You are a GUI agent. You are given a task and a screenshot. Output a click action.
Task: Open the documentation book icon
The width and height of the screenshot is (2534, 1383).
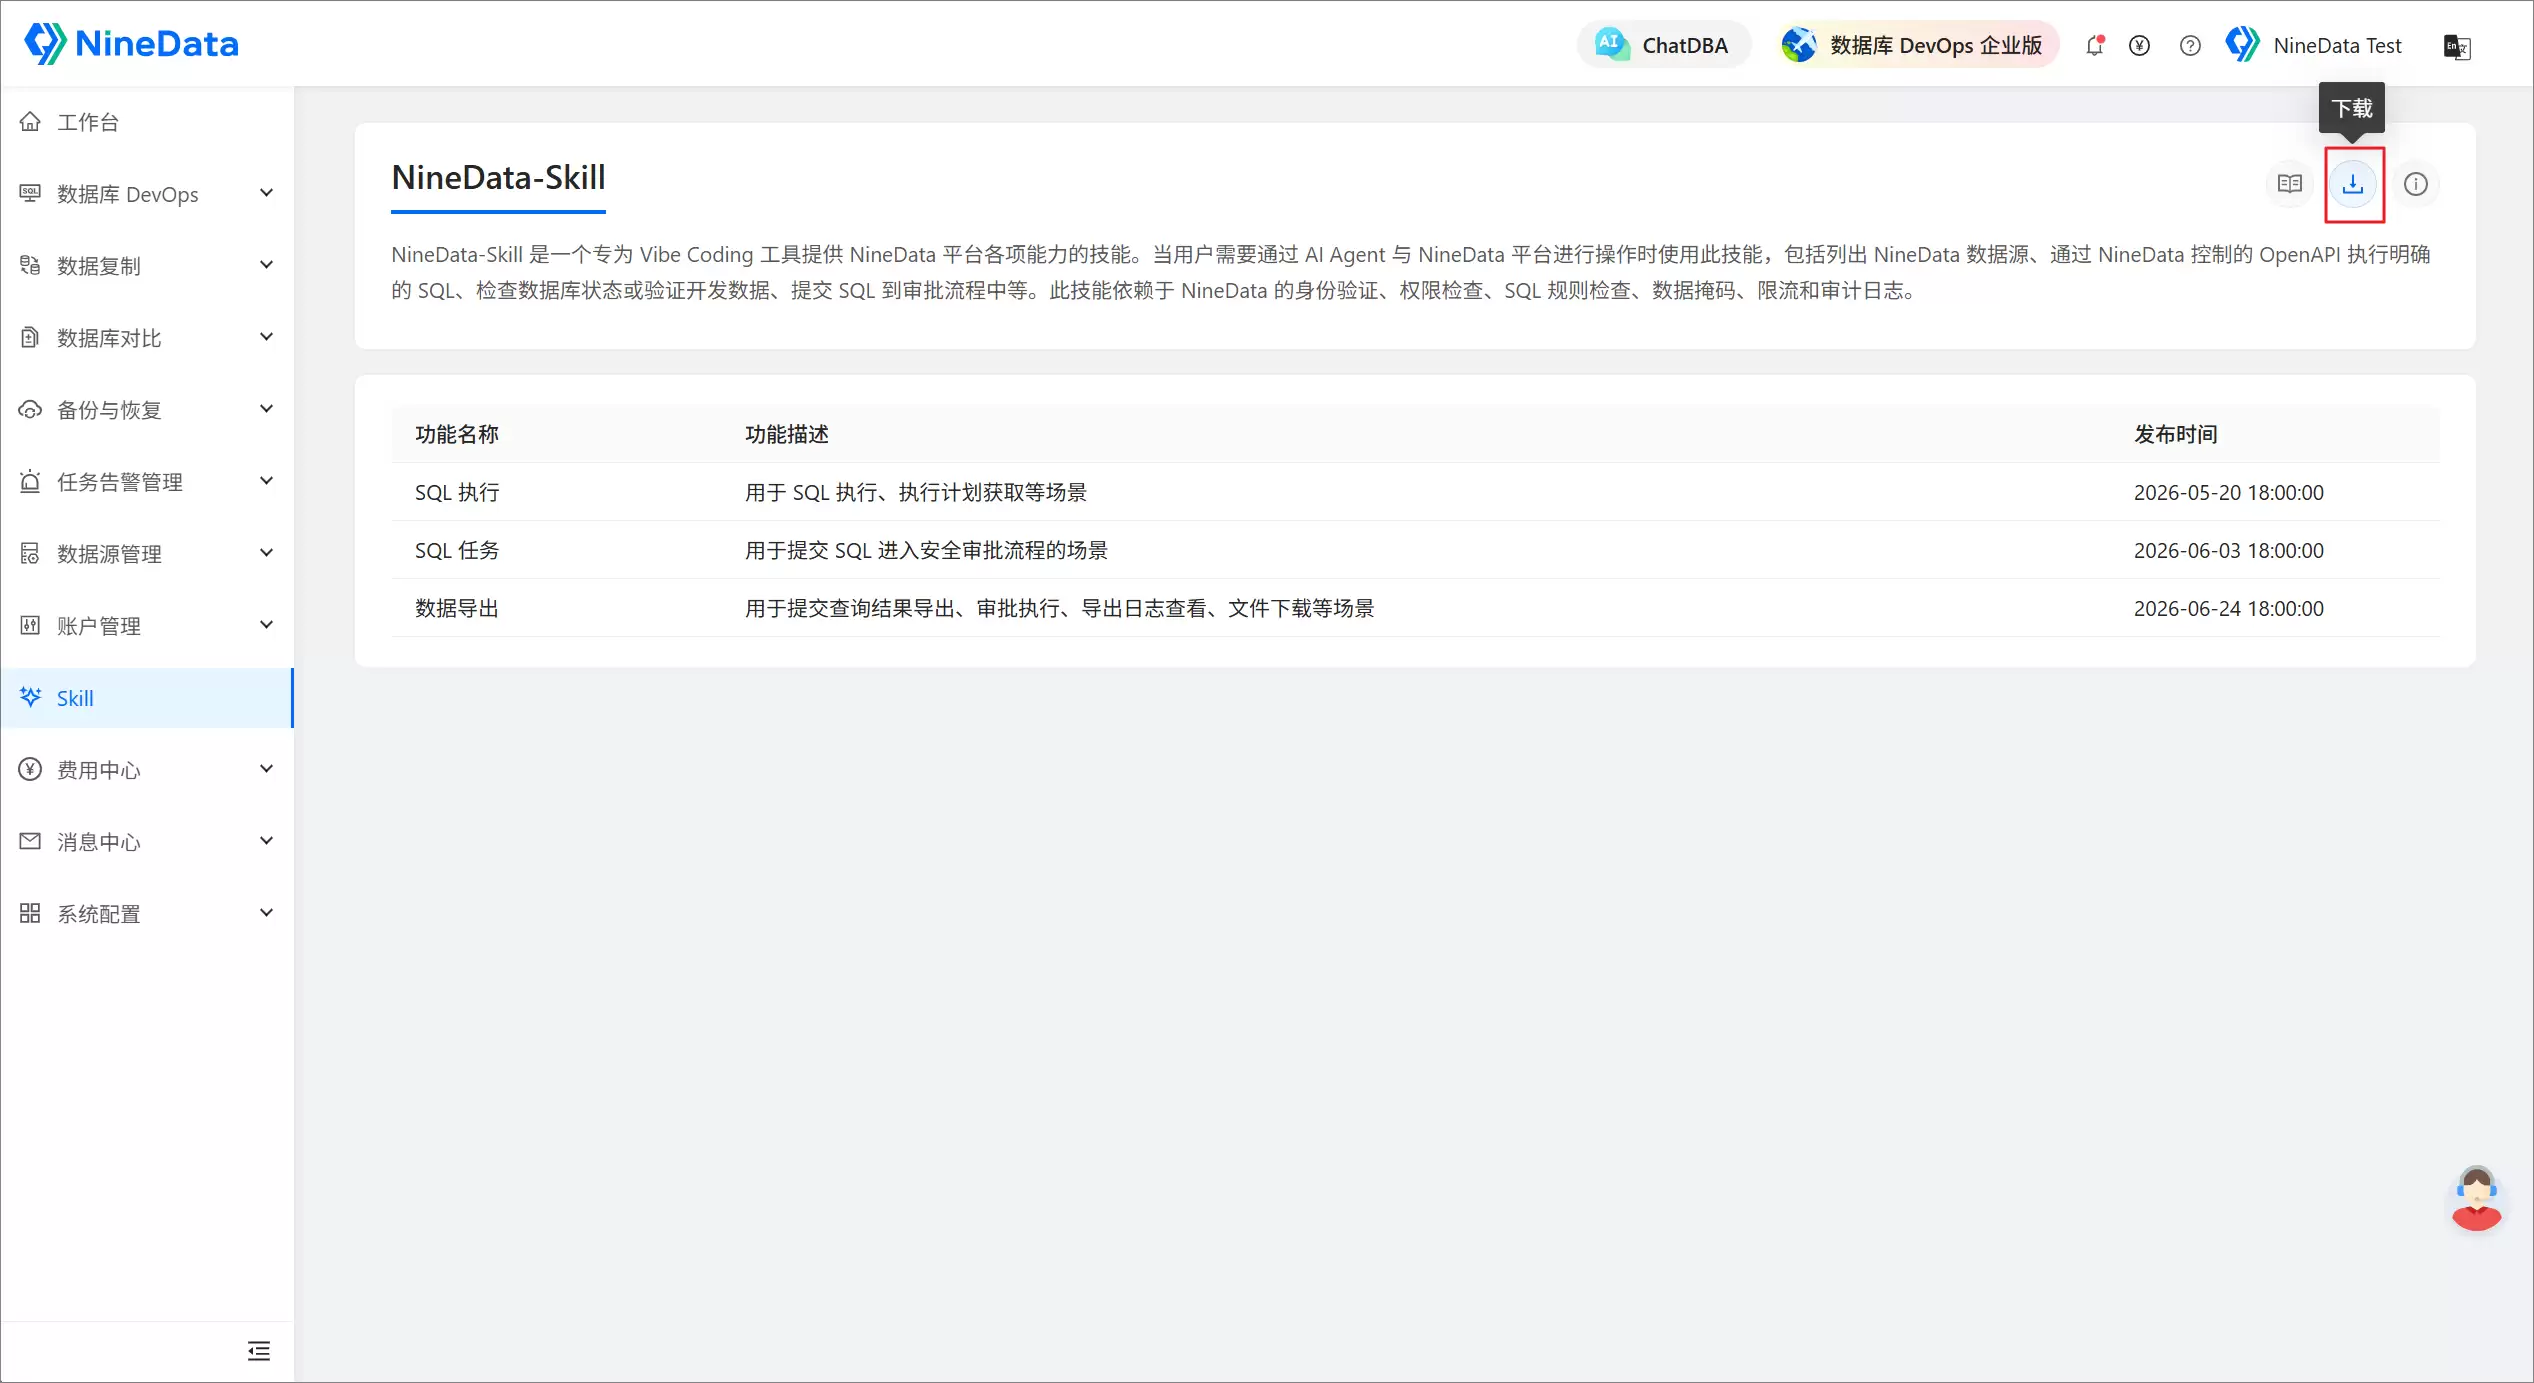pos(2290,184)
